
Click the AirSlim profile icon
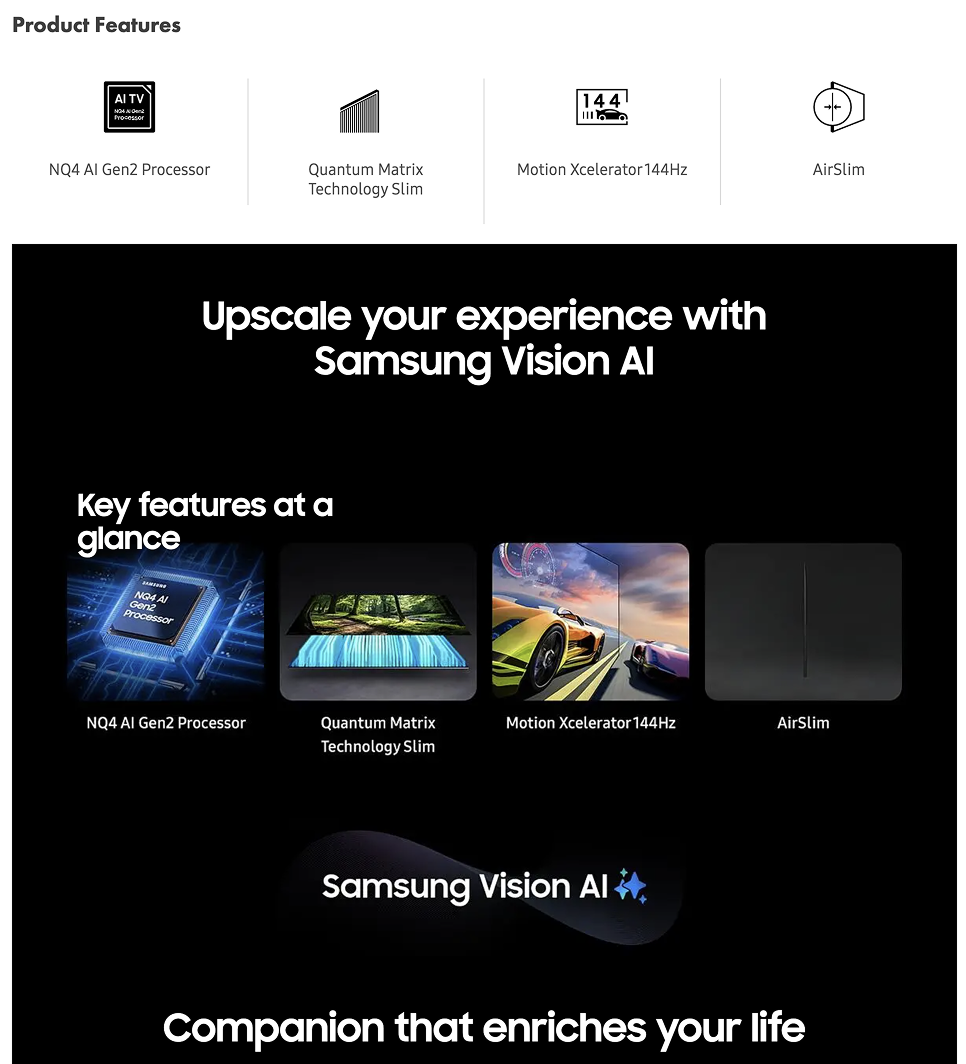pos(838,107)
